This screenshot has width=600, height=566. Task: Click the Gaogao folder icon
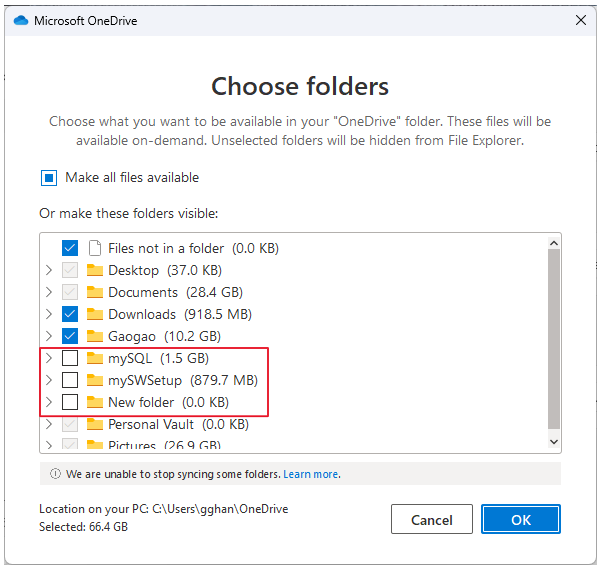pyautogui.click(x=95, y=336)
